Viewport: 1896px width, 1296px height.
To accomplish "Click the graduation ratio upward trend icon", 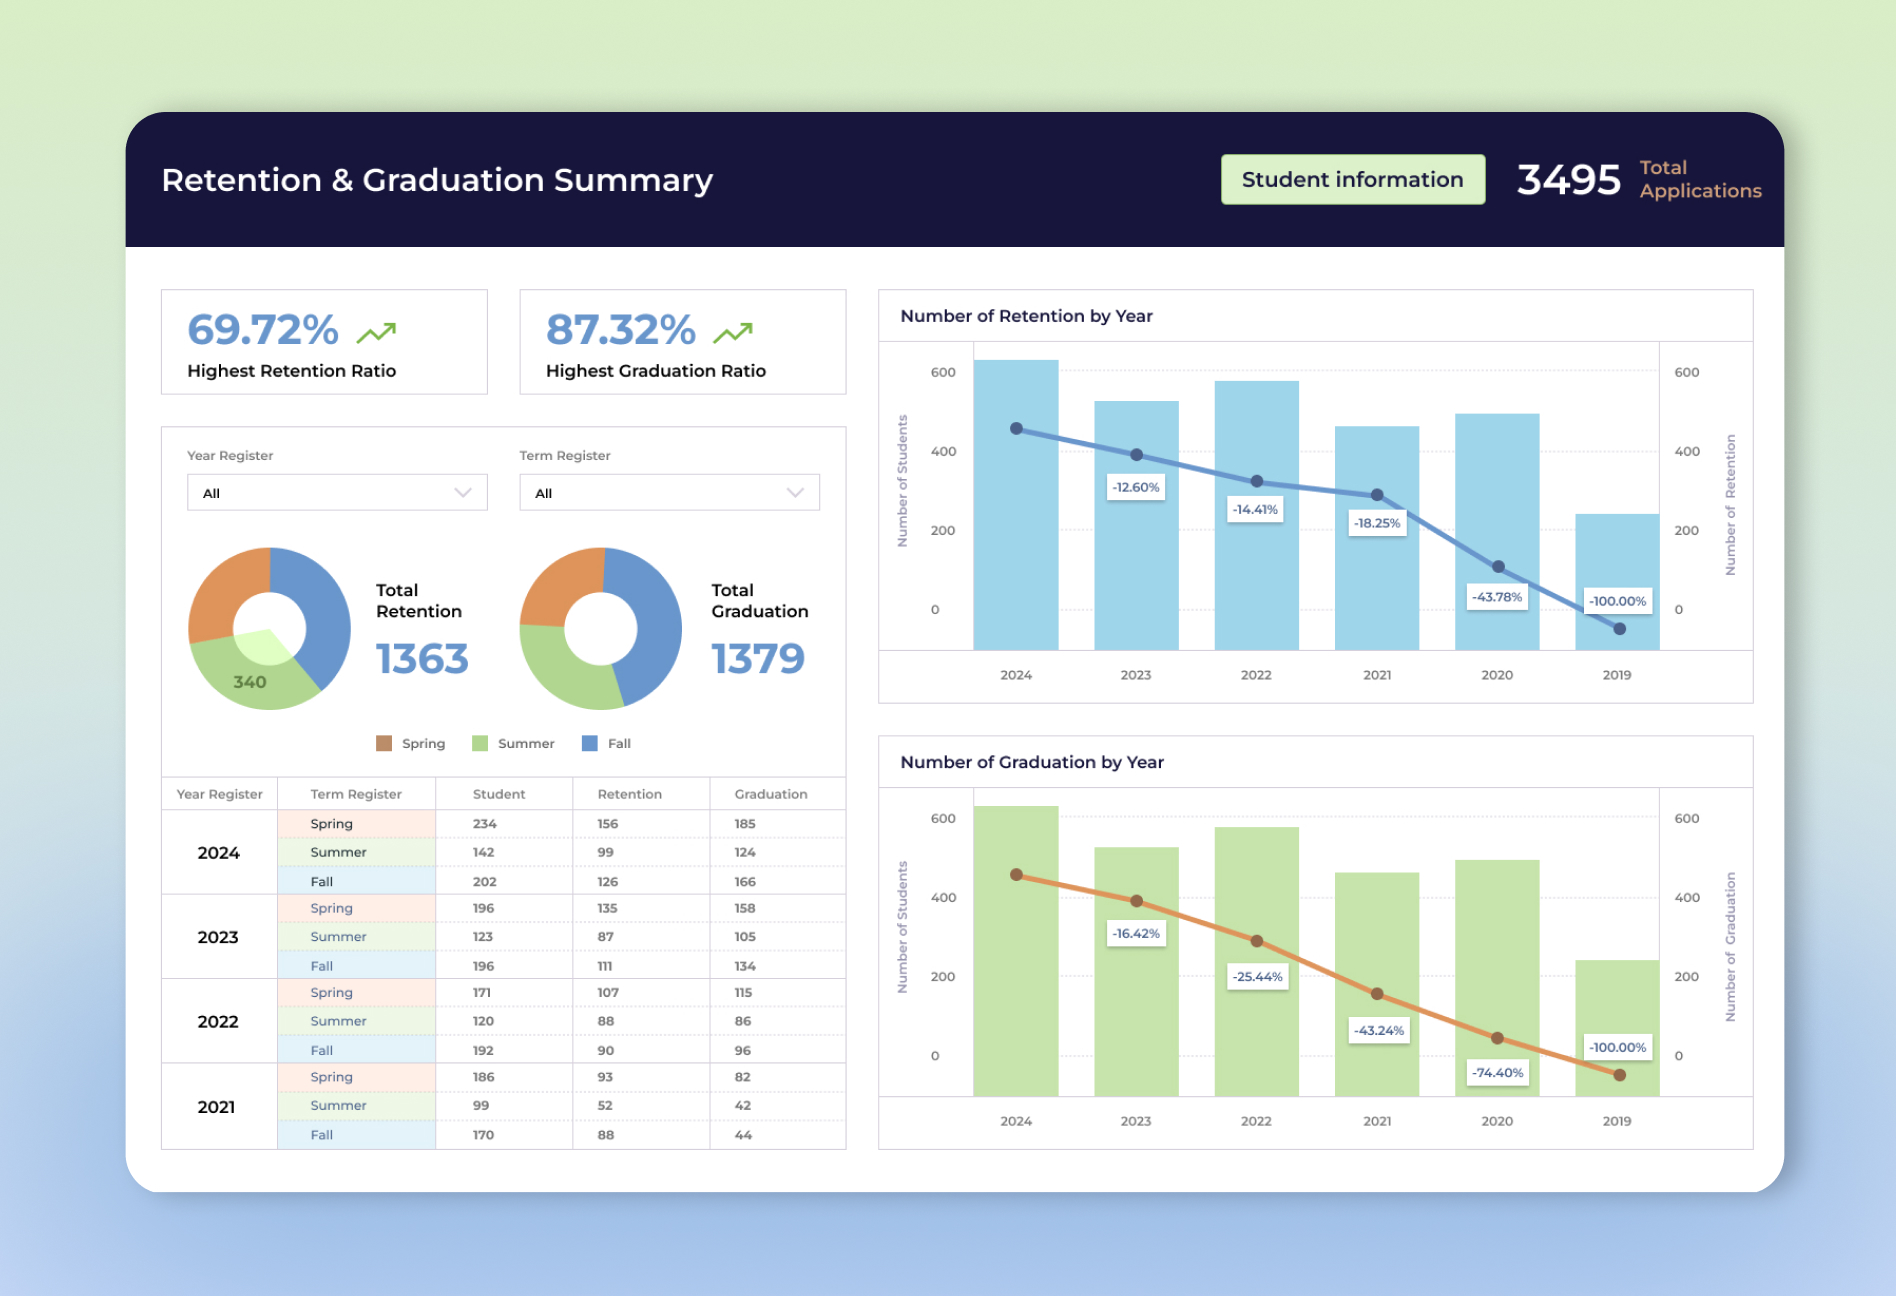I will point(733,332).
